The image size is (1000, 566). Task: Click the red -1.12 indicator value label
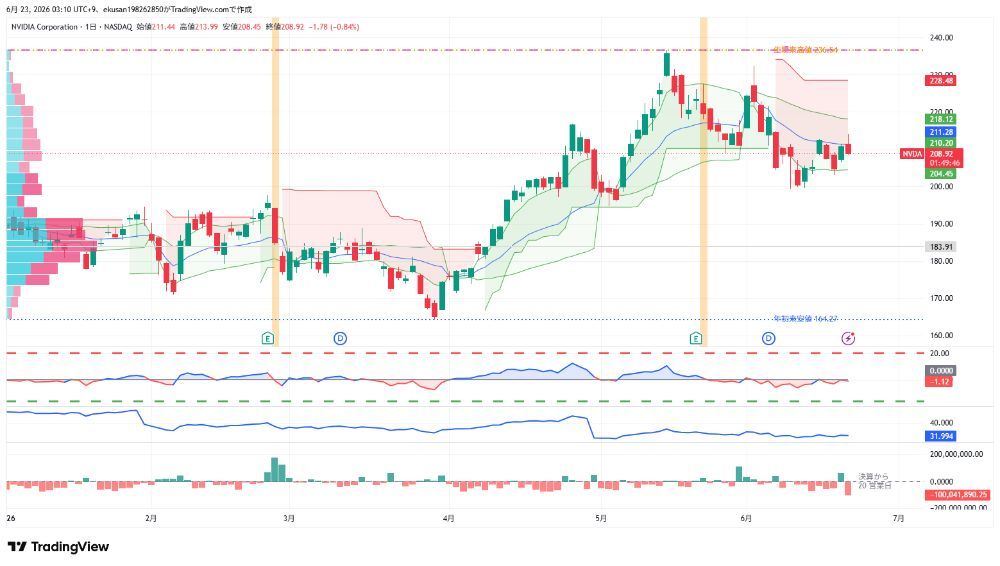point(939,382)
